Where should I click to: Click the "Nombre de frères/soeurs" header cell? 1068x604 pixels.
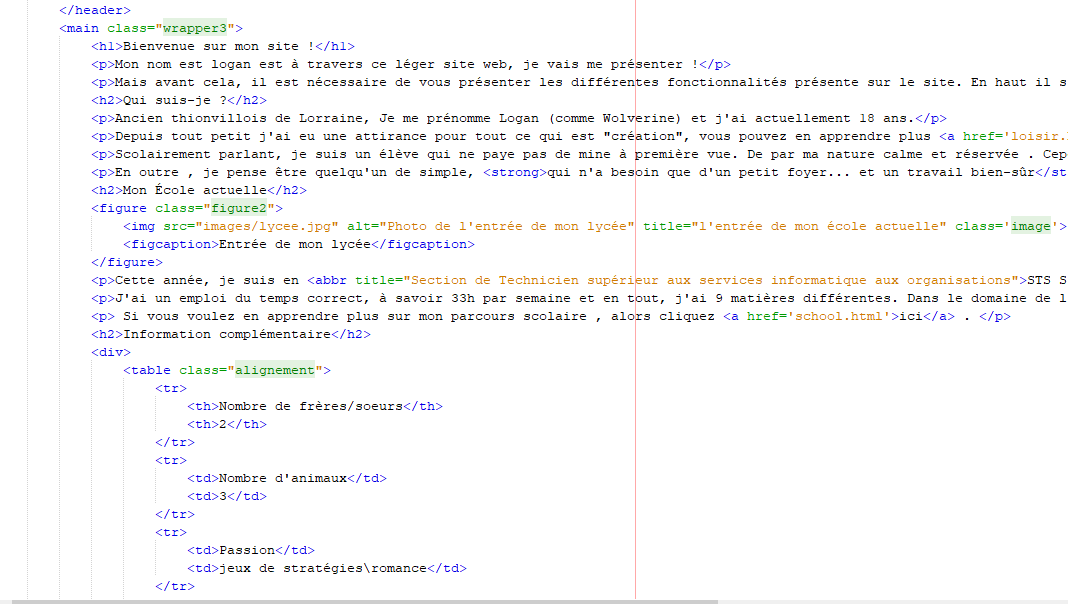pyautogui.click(x=310, y=406)
